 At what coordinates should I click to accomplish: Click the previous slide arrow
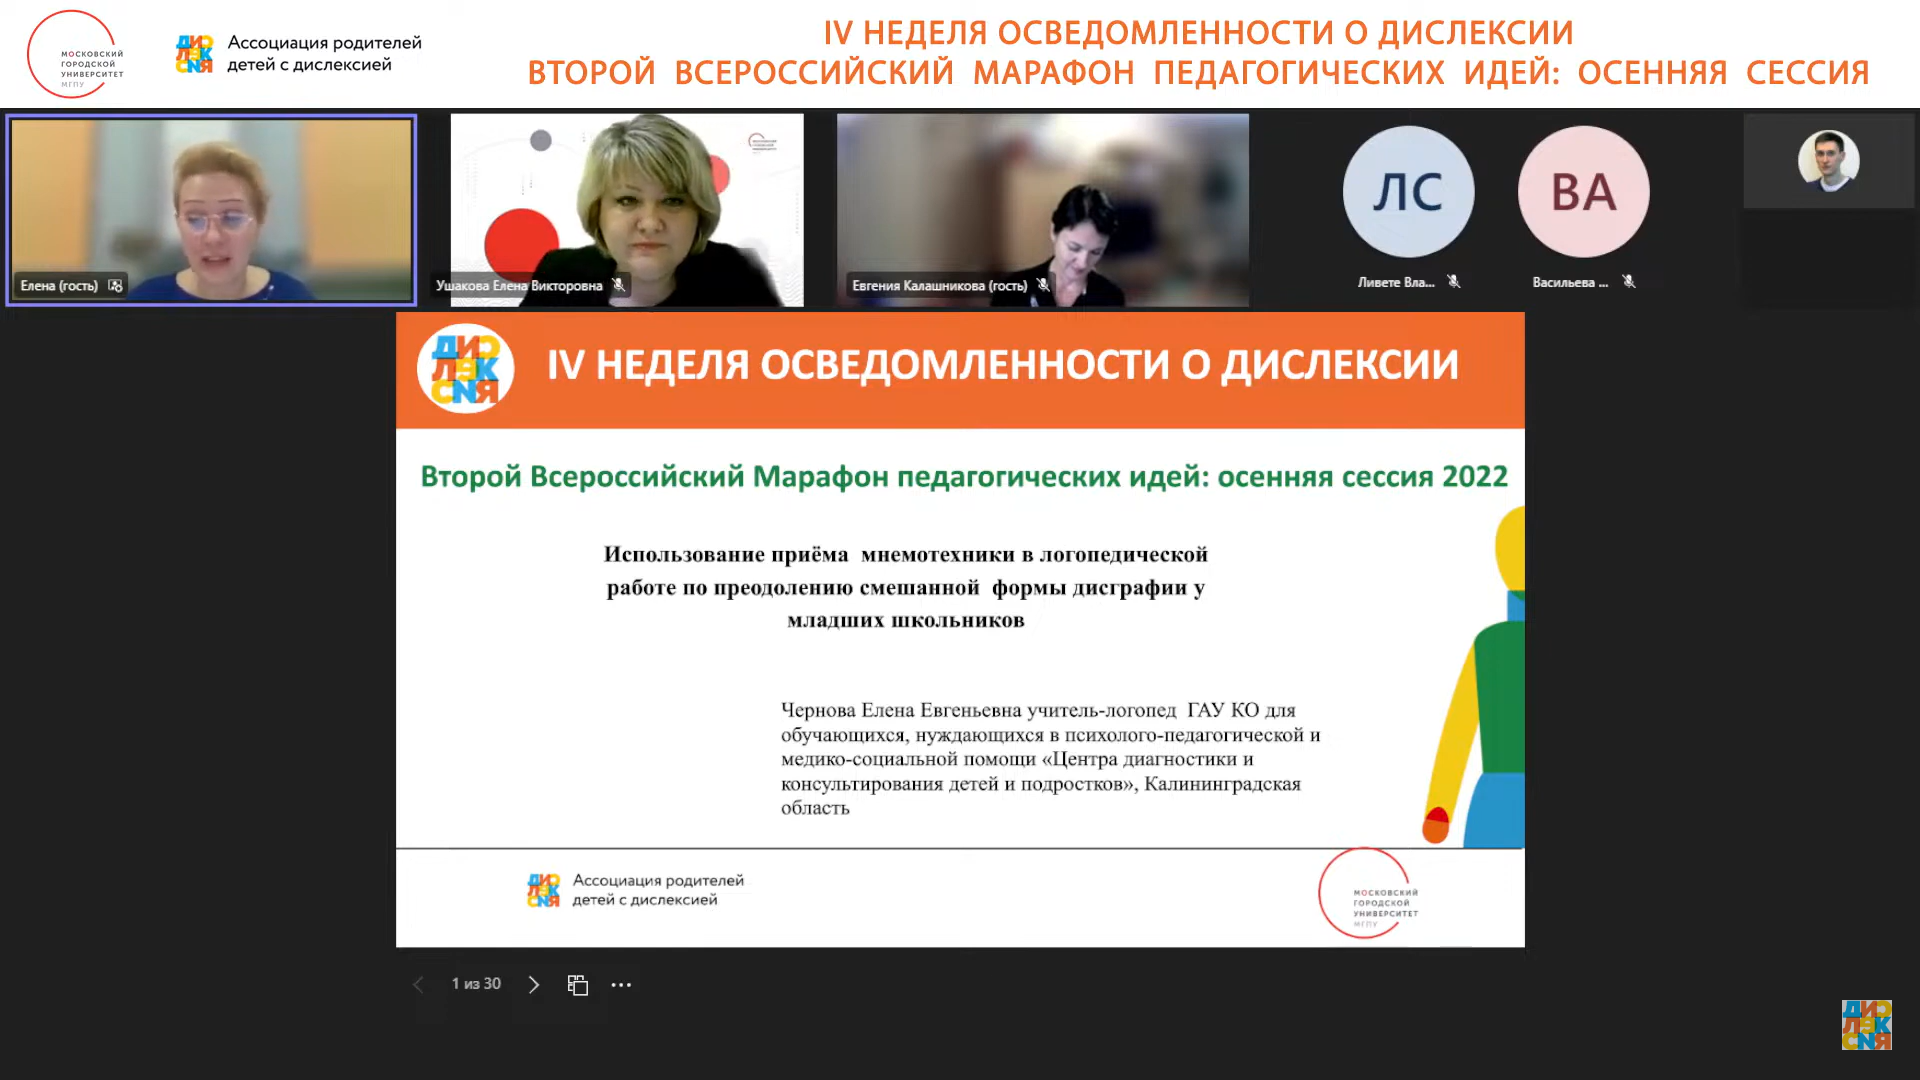[418, 985]
